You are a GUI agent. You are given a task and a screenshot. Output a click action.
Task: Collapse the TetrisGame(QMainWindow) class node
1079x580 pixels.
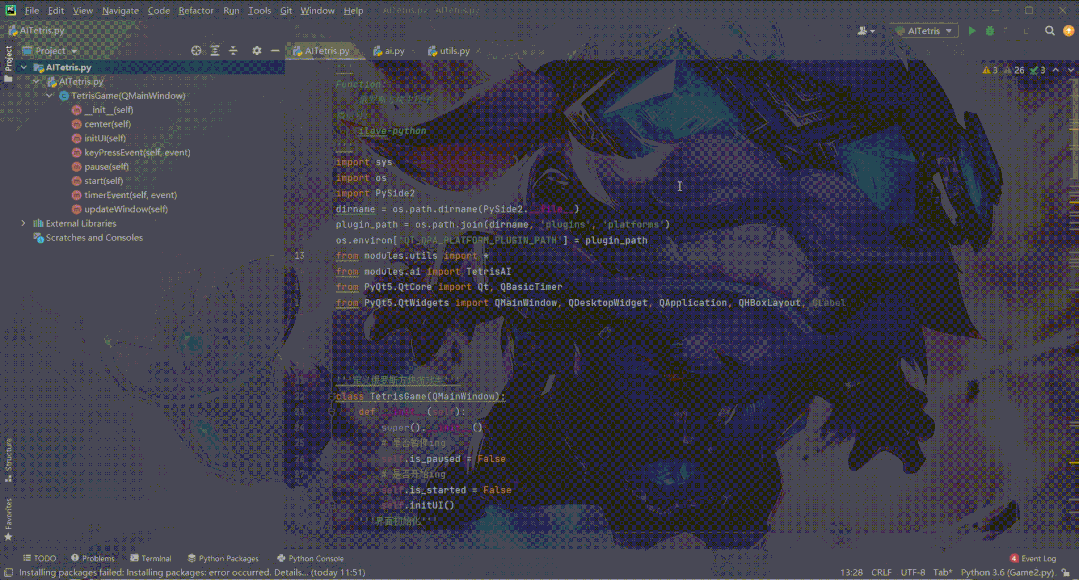click(x=50, y=96)
